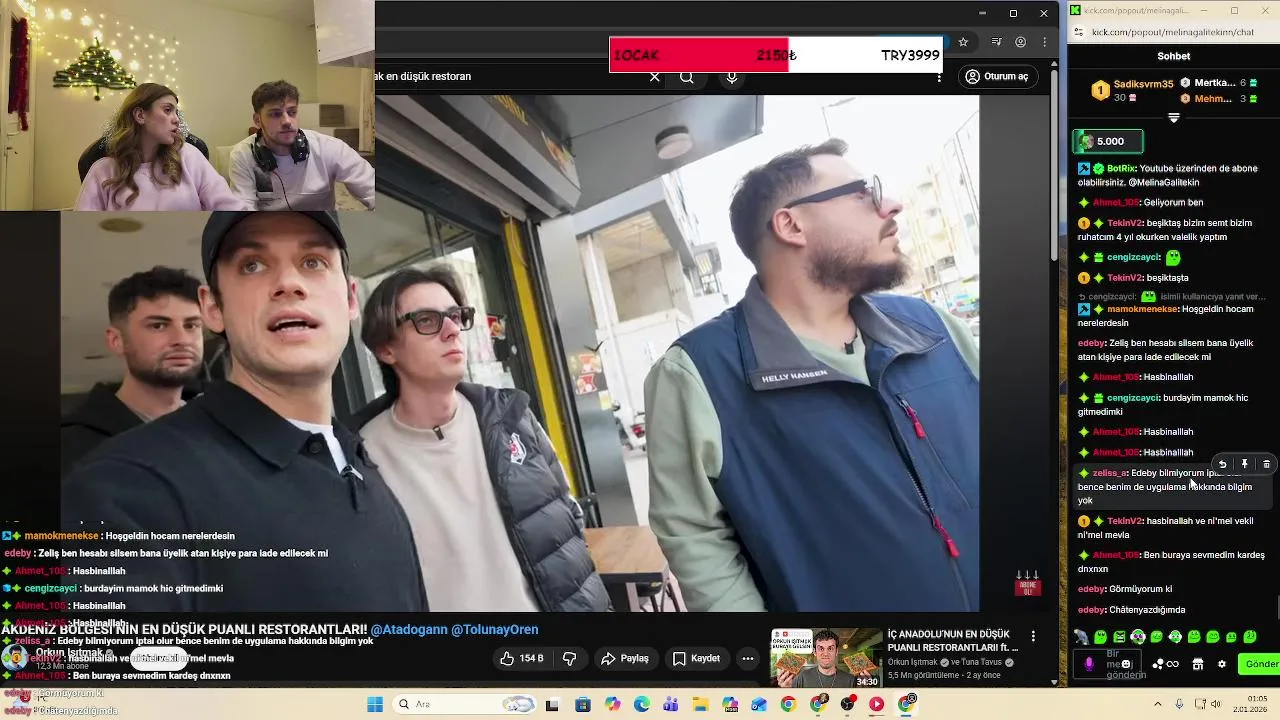The image size is (1280, 720).
Task: Launch Copilot from the taskbar
Action: 612,704
